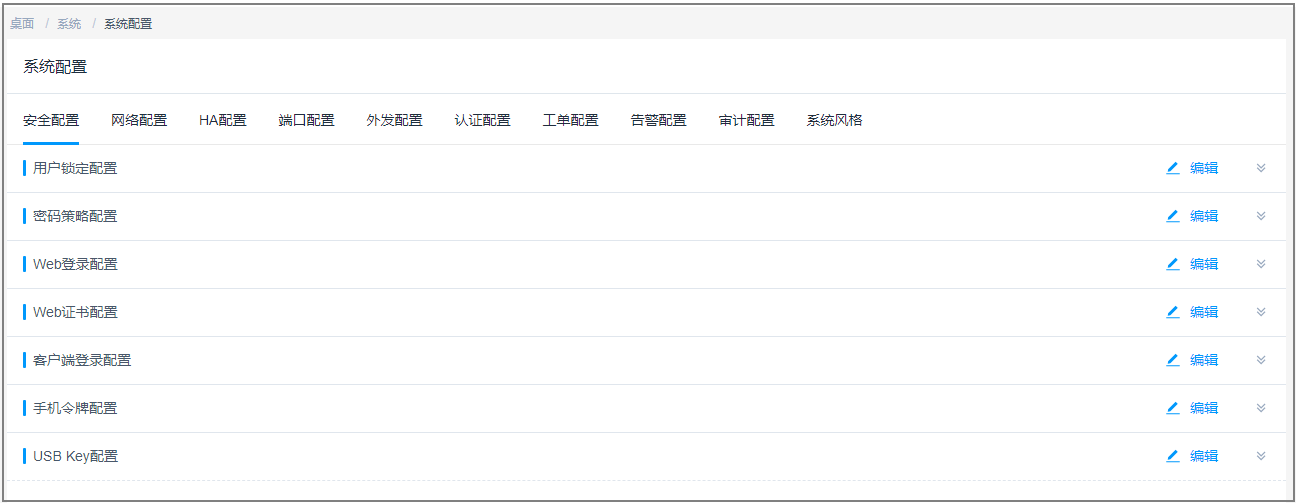Click the 密码策略配置 section title
1296x503 pixels.
[x=75, y=216]
